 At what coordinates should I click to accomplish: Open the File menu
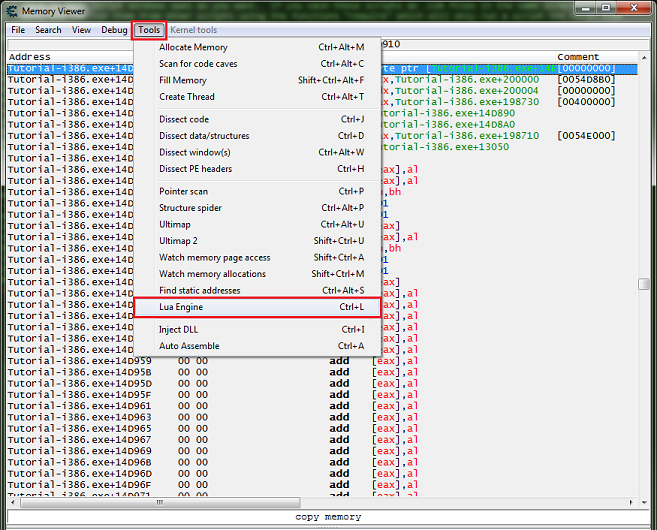coord(18,30)
